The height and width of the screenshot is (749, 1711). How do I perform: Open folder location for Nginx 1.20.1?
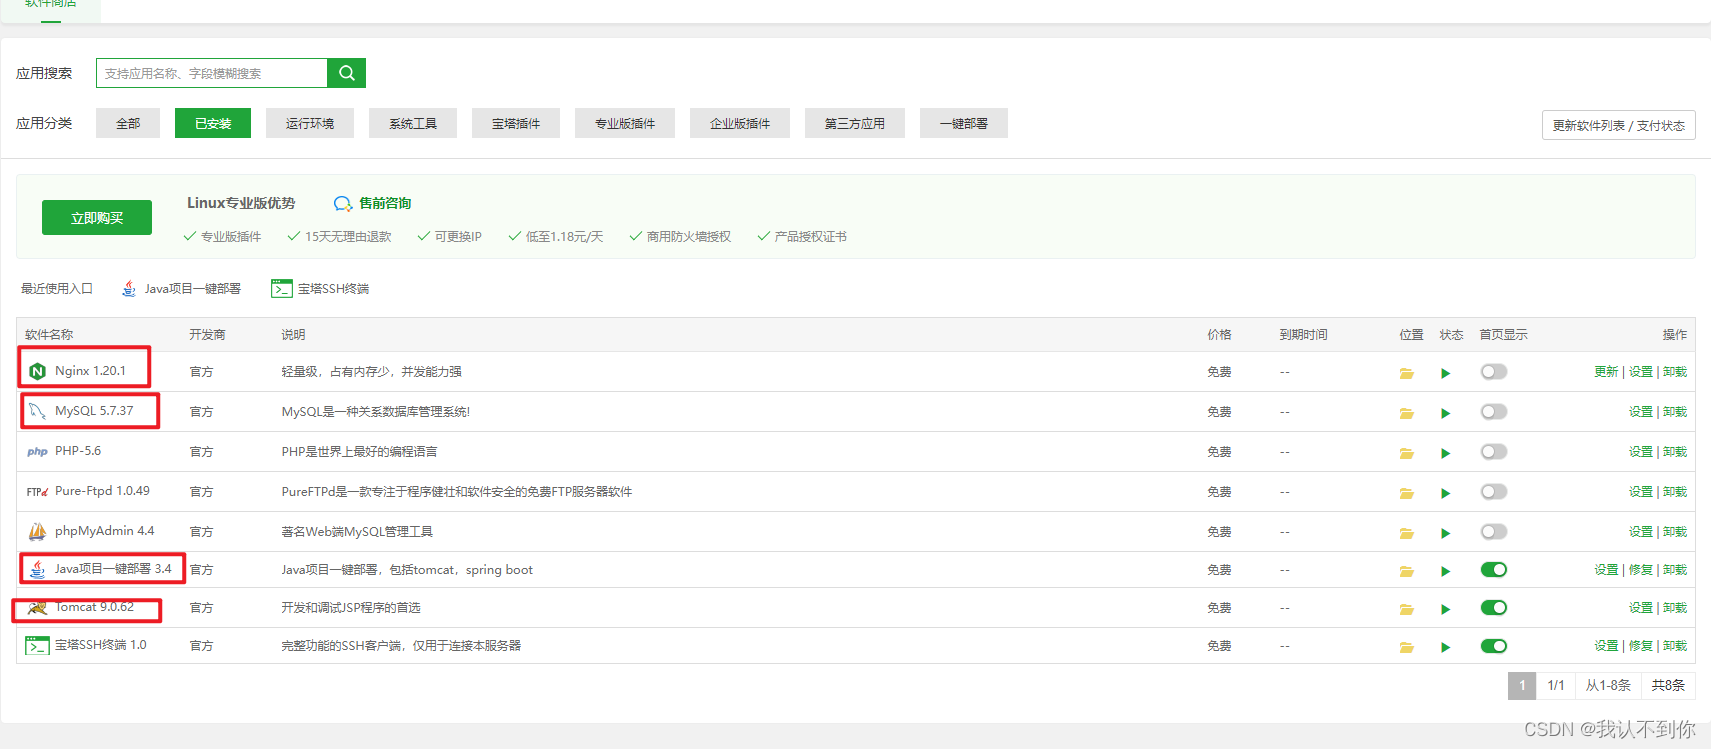pos(1406,373)
